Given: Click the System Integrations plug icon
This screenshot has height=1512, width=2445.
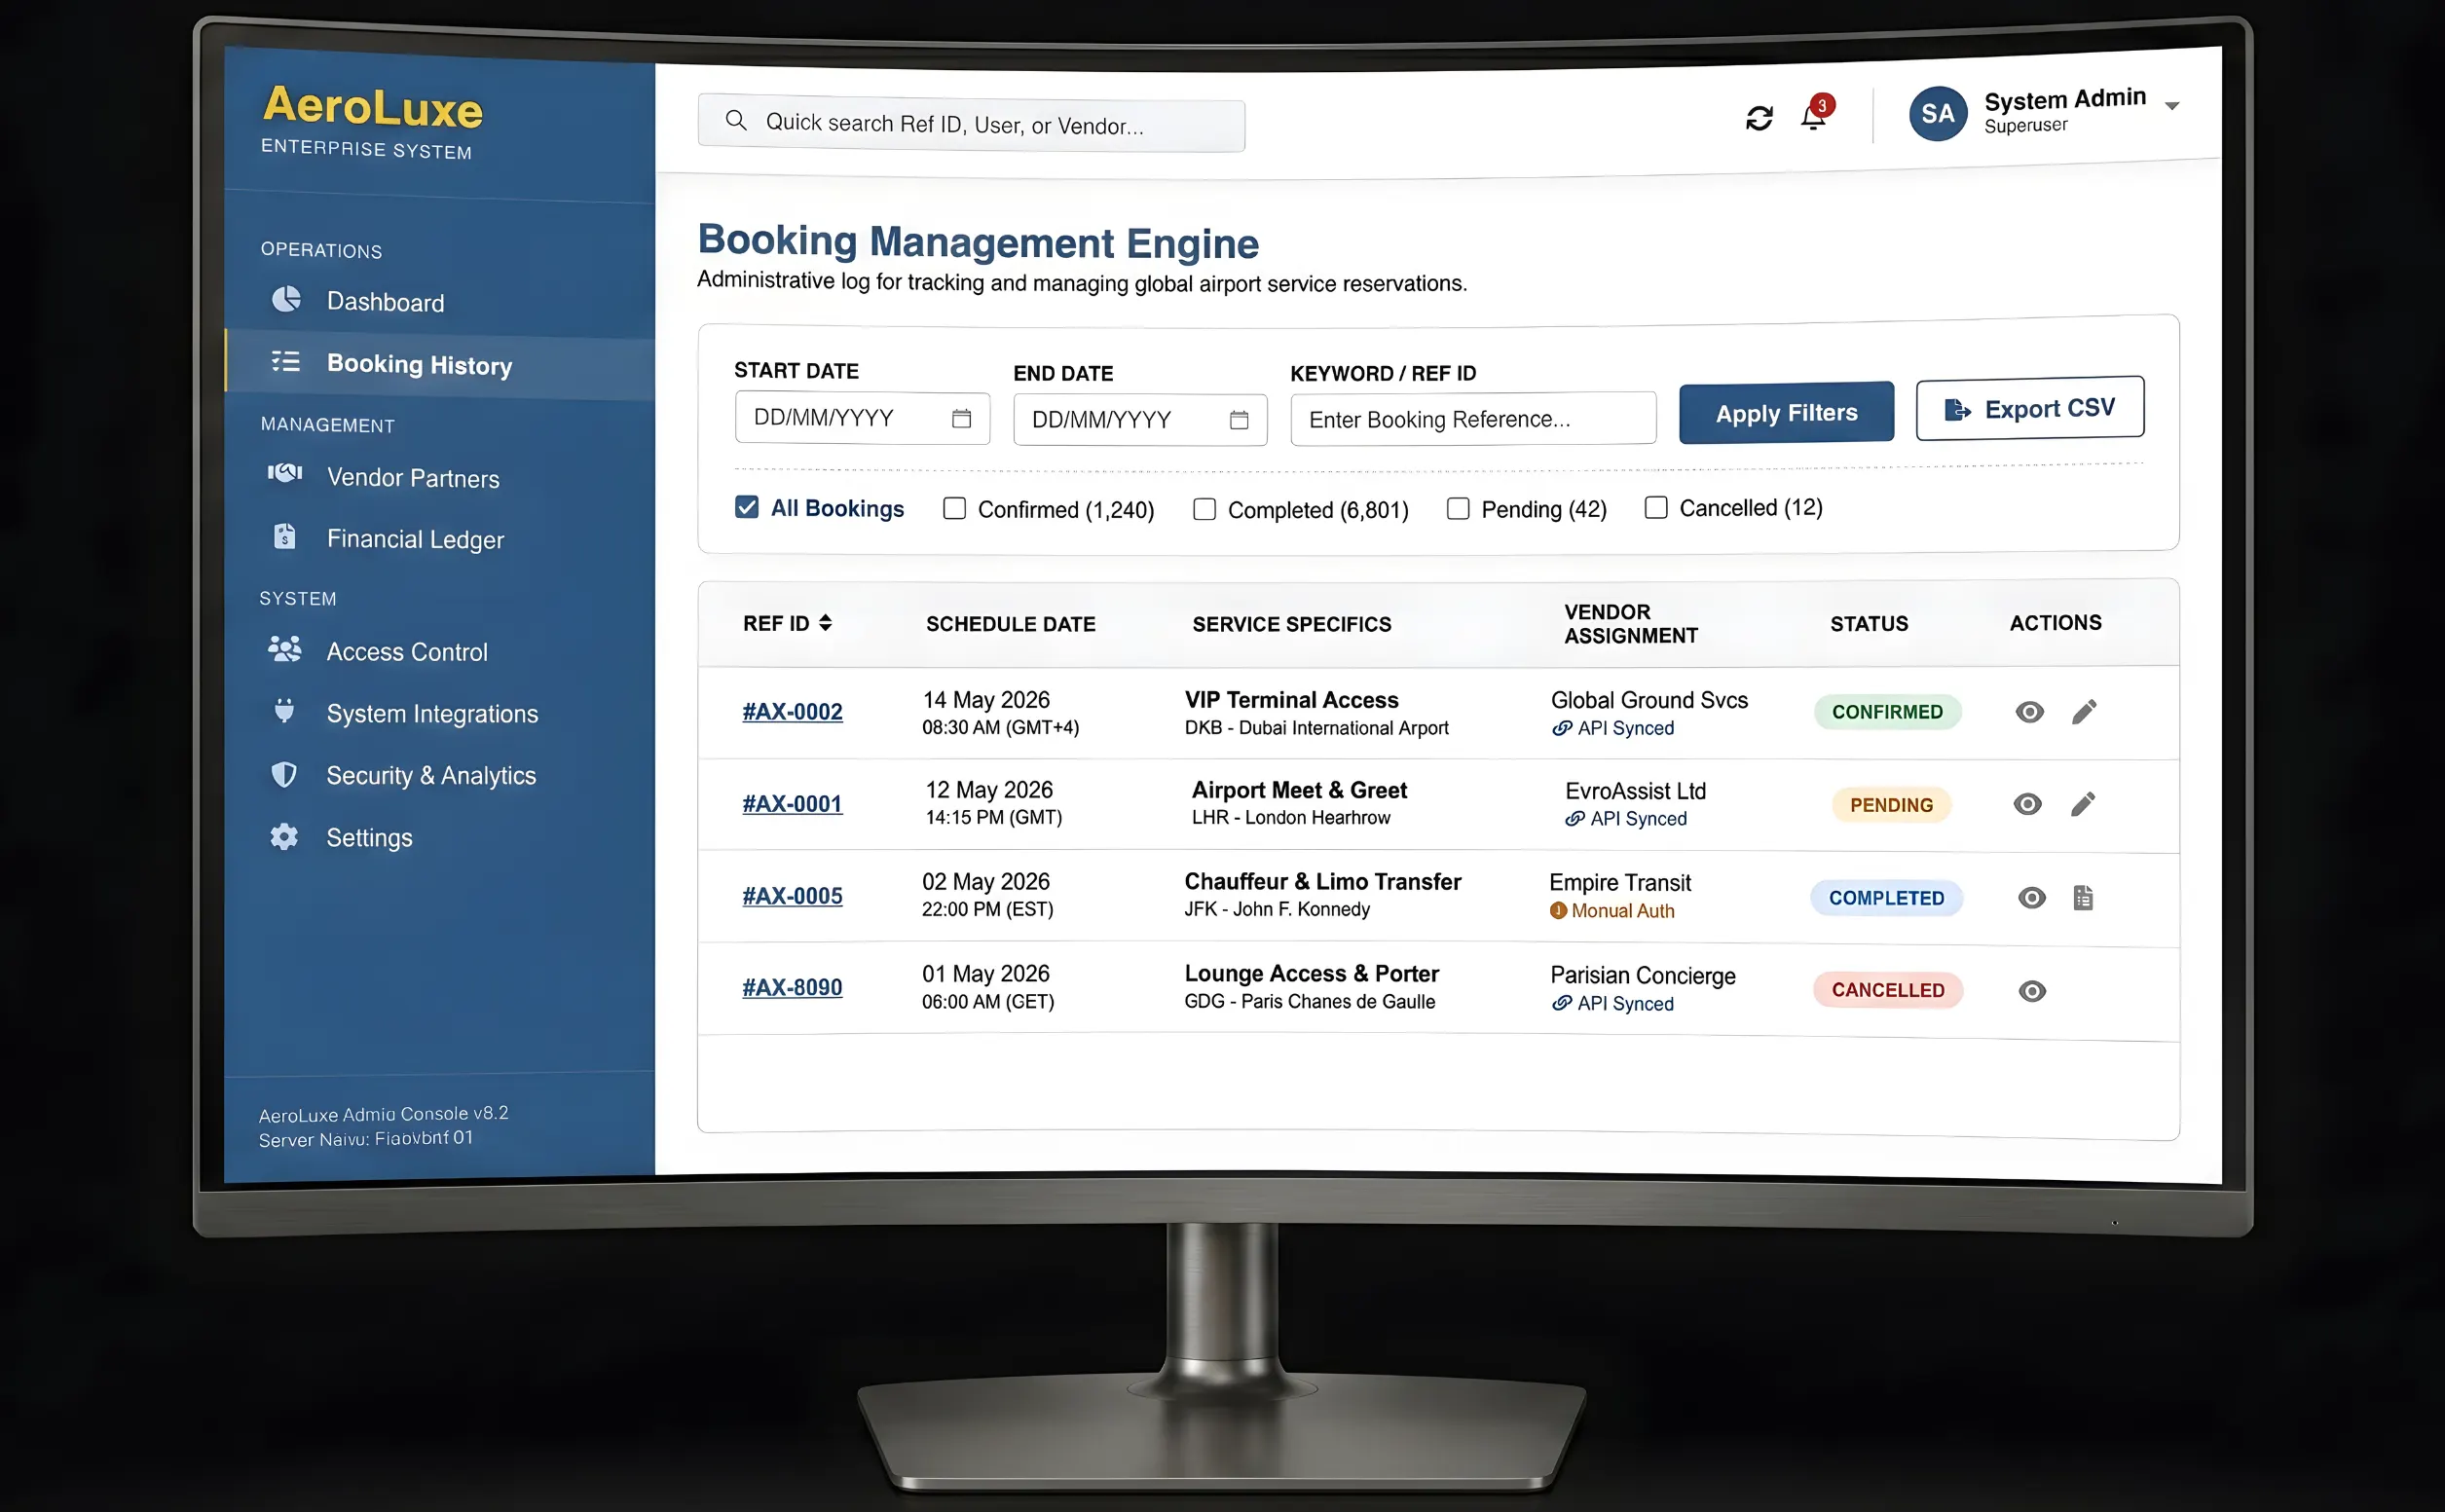Looking at the screenshot, I should coord(285,711).
